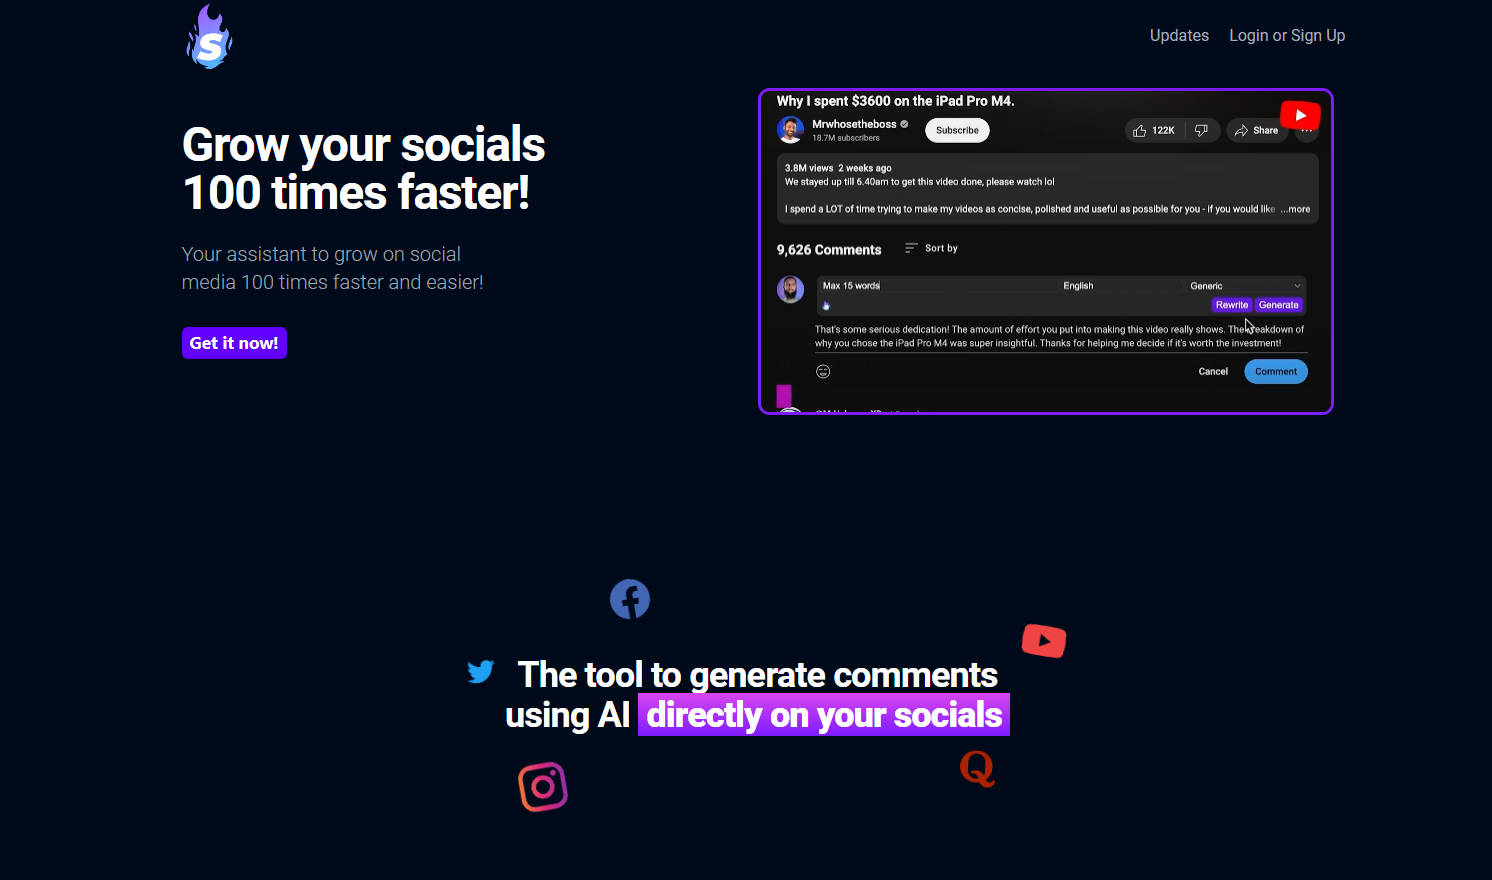Open the Generic tone dropdown
Image resolution: width=1492 pixels, height=880 pixels.
click(1246, 285)
